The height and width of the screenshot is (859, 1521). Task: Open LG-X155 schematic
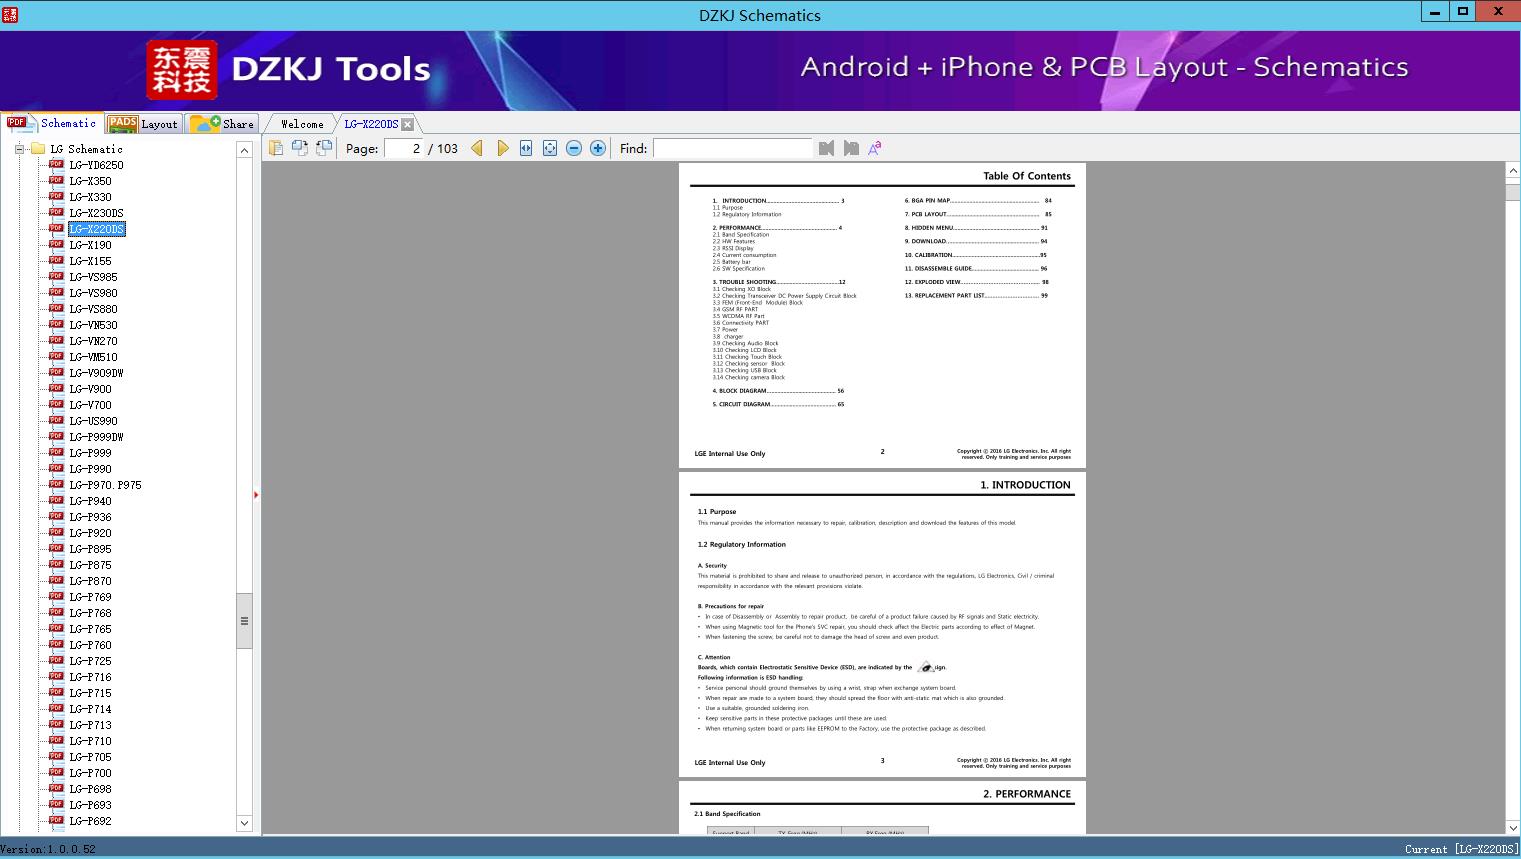(90, 261)
